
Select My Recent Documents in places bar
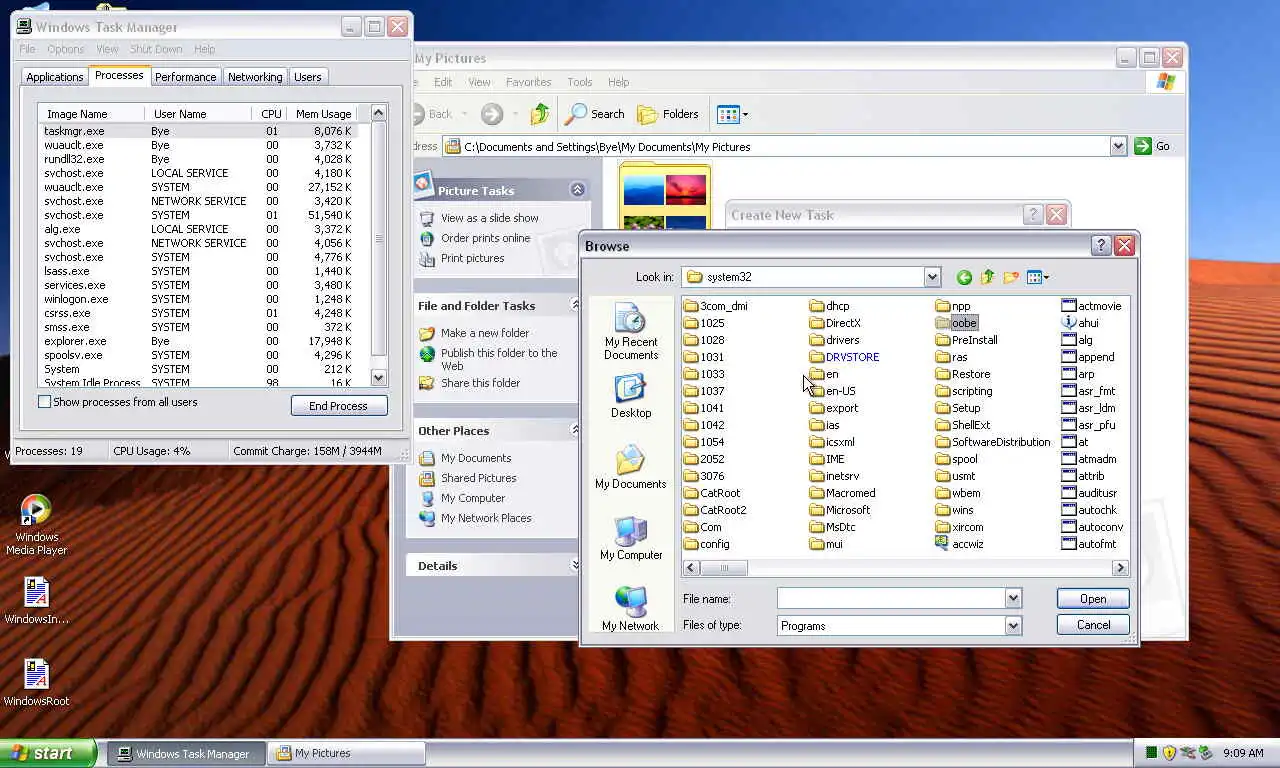tap(631, 332)
